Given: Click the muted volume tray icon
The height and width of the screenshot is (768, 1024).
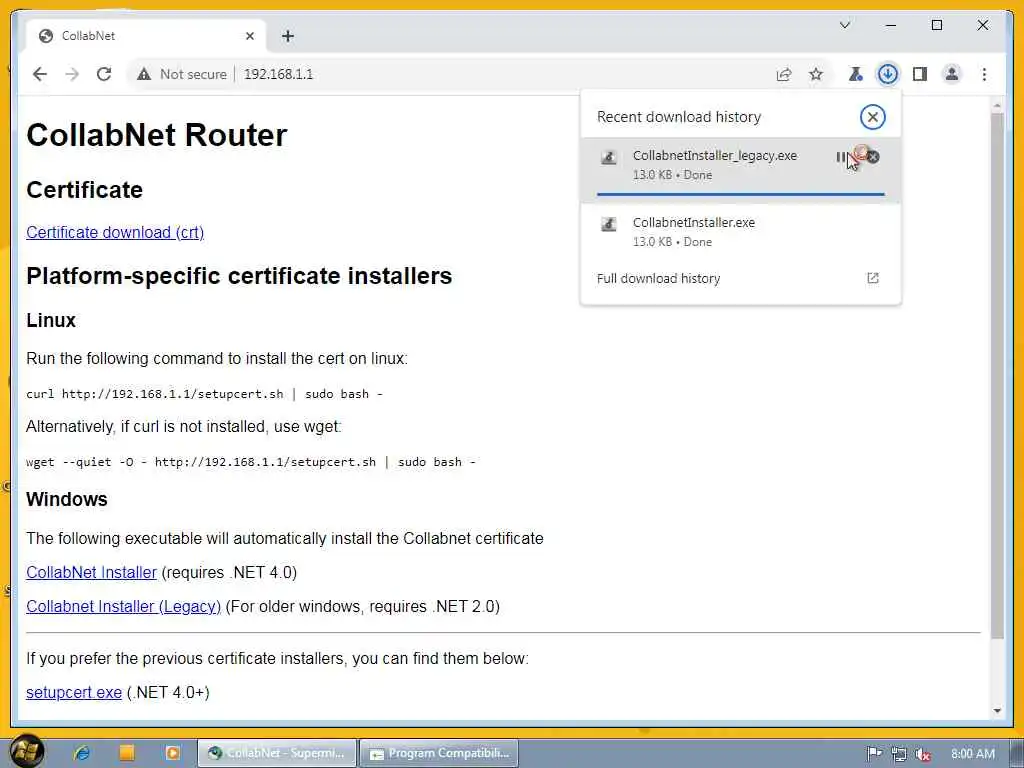Looking at the screenshot, I should pos(923,754).
